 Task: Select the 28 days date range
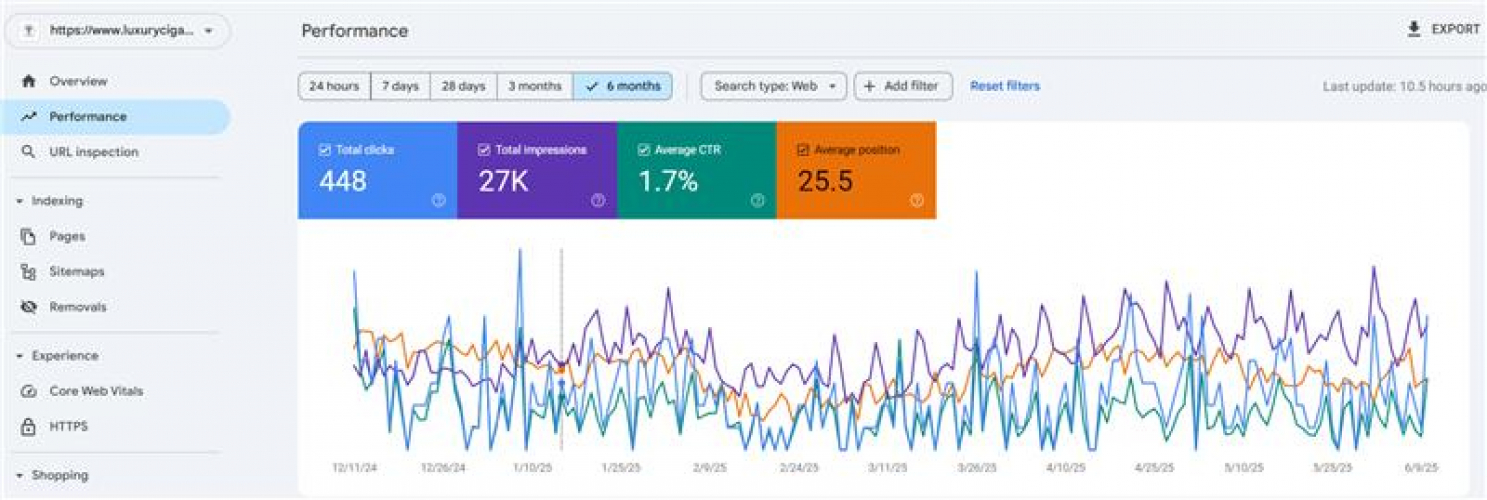[x=463, y=86]
